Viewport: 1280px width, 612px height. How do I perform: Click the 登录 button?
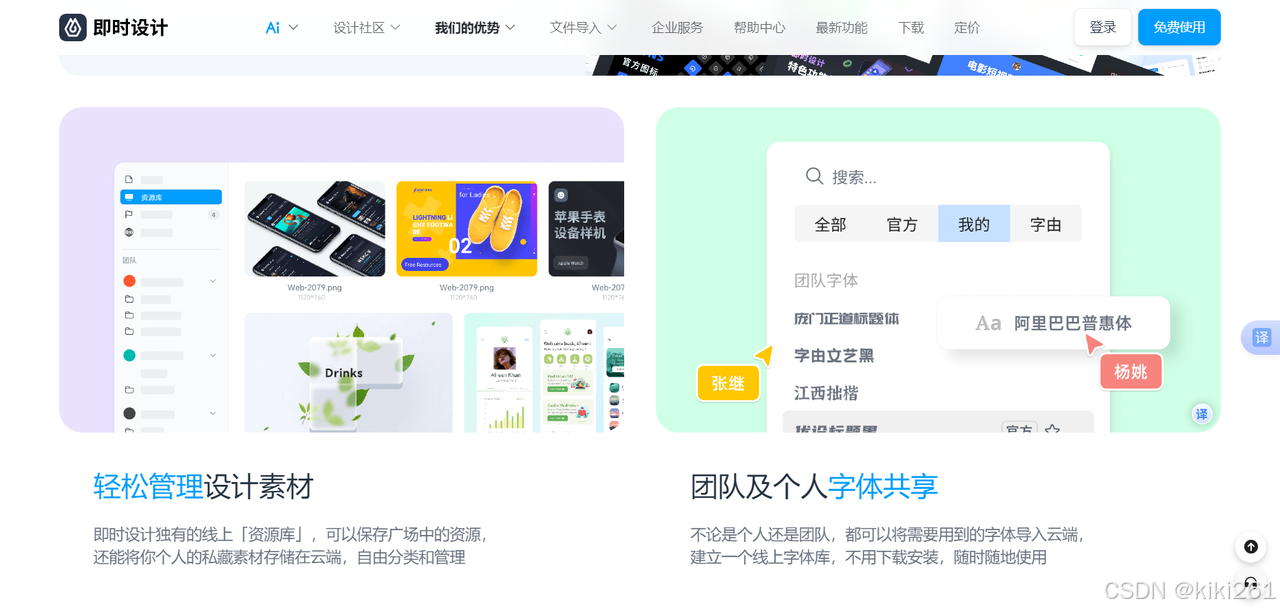1103,27
